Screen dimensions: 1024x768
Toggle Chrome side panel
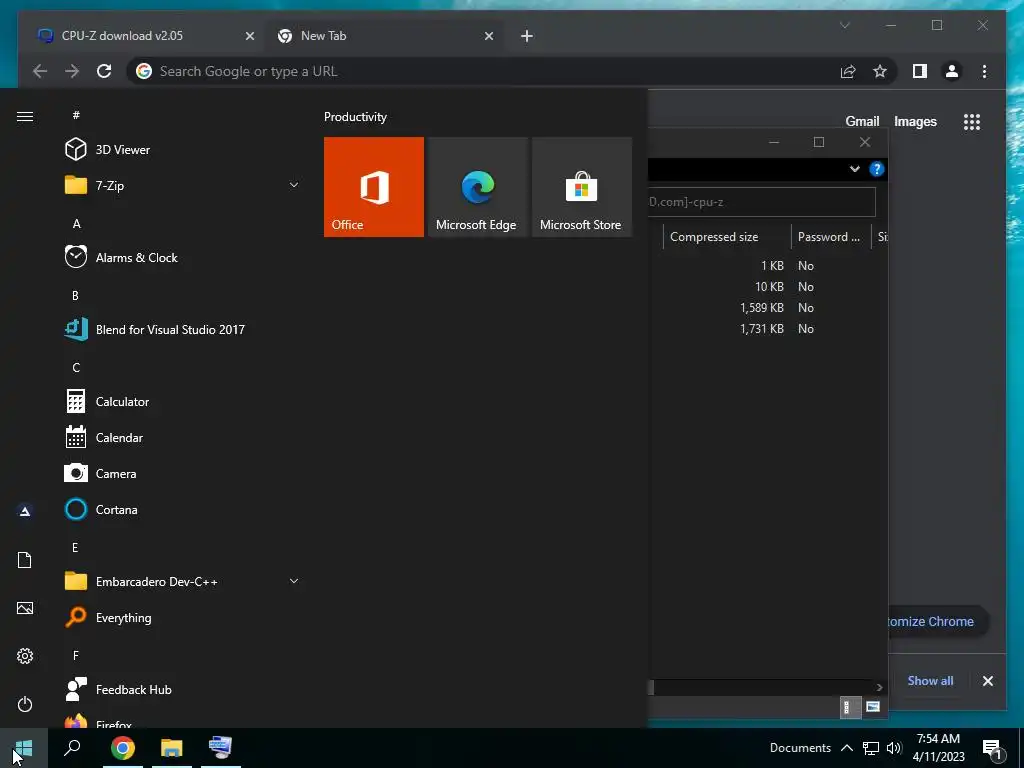(920, 71)
